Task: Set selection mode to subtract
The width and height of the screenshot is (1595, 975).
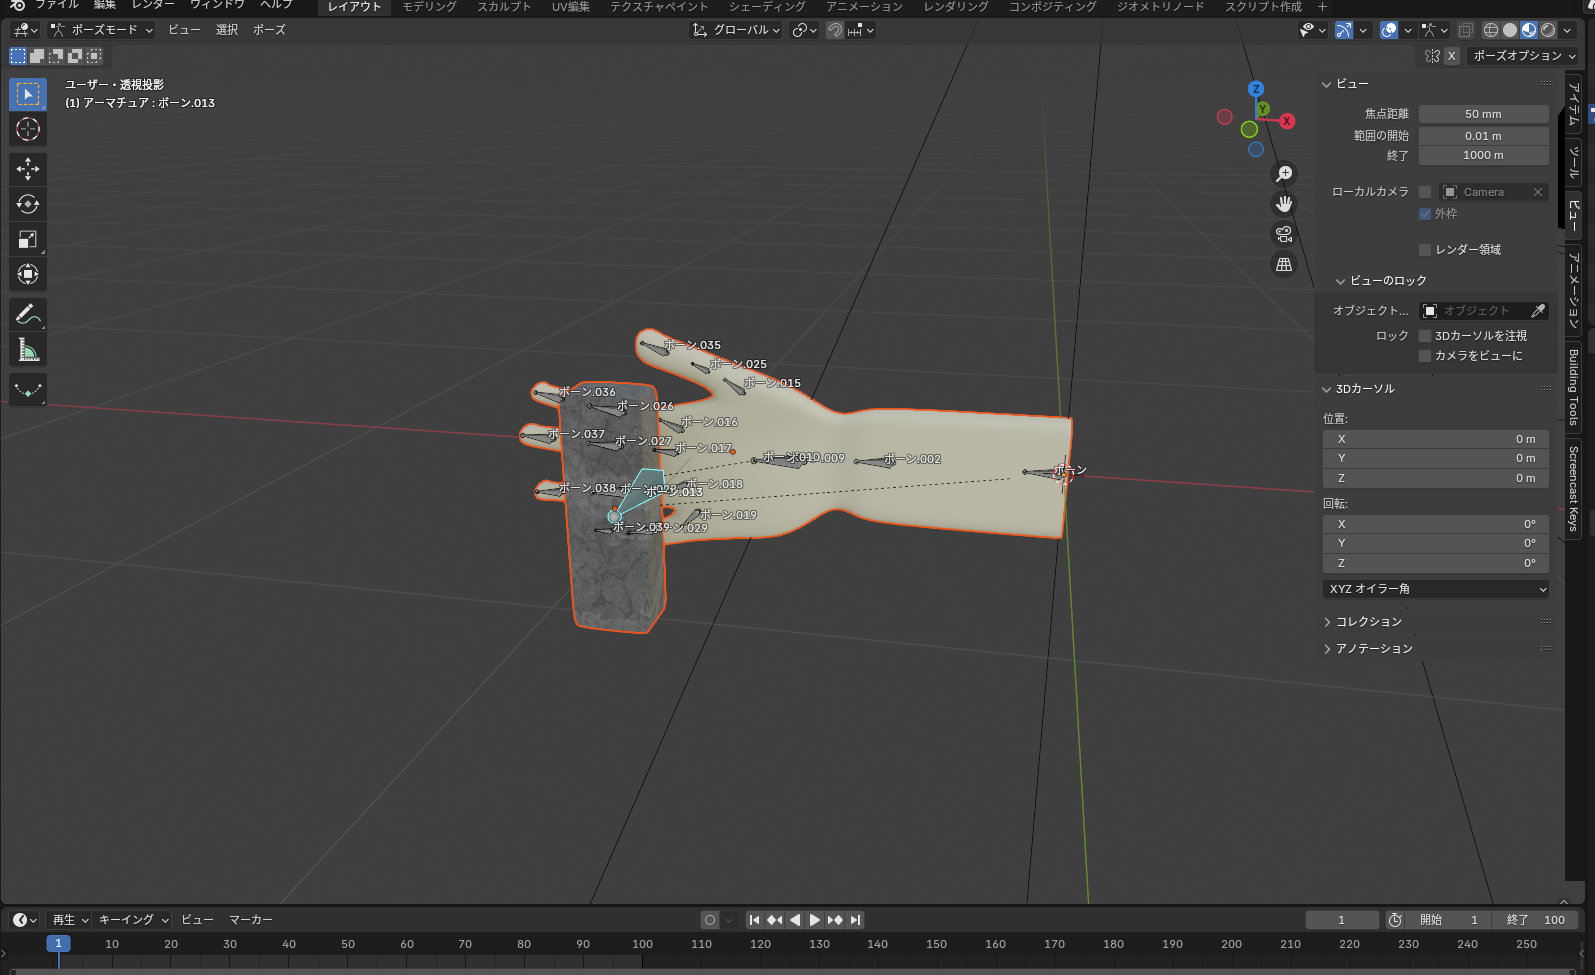Action: (x=56, y=56)
